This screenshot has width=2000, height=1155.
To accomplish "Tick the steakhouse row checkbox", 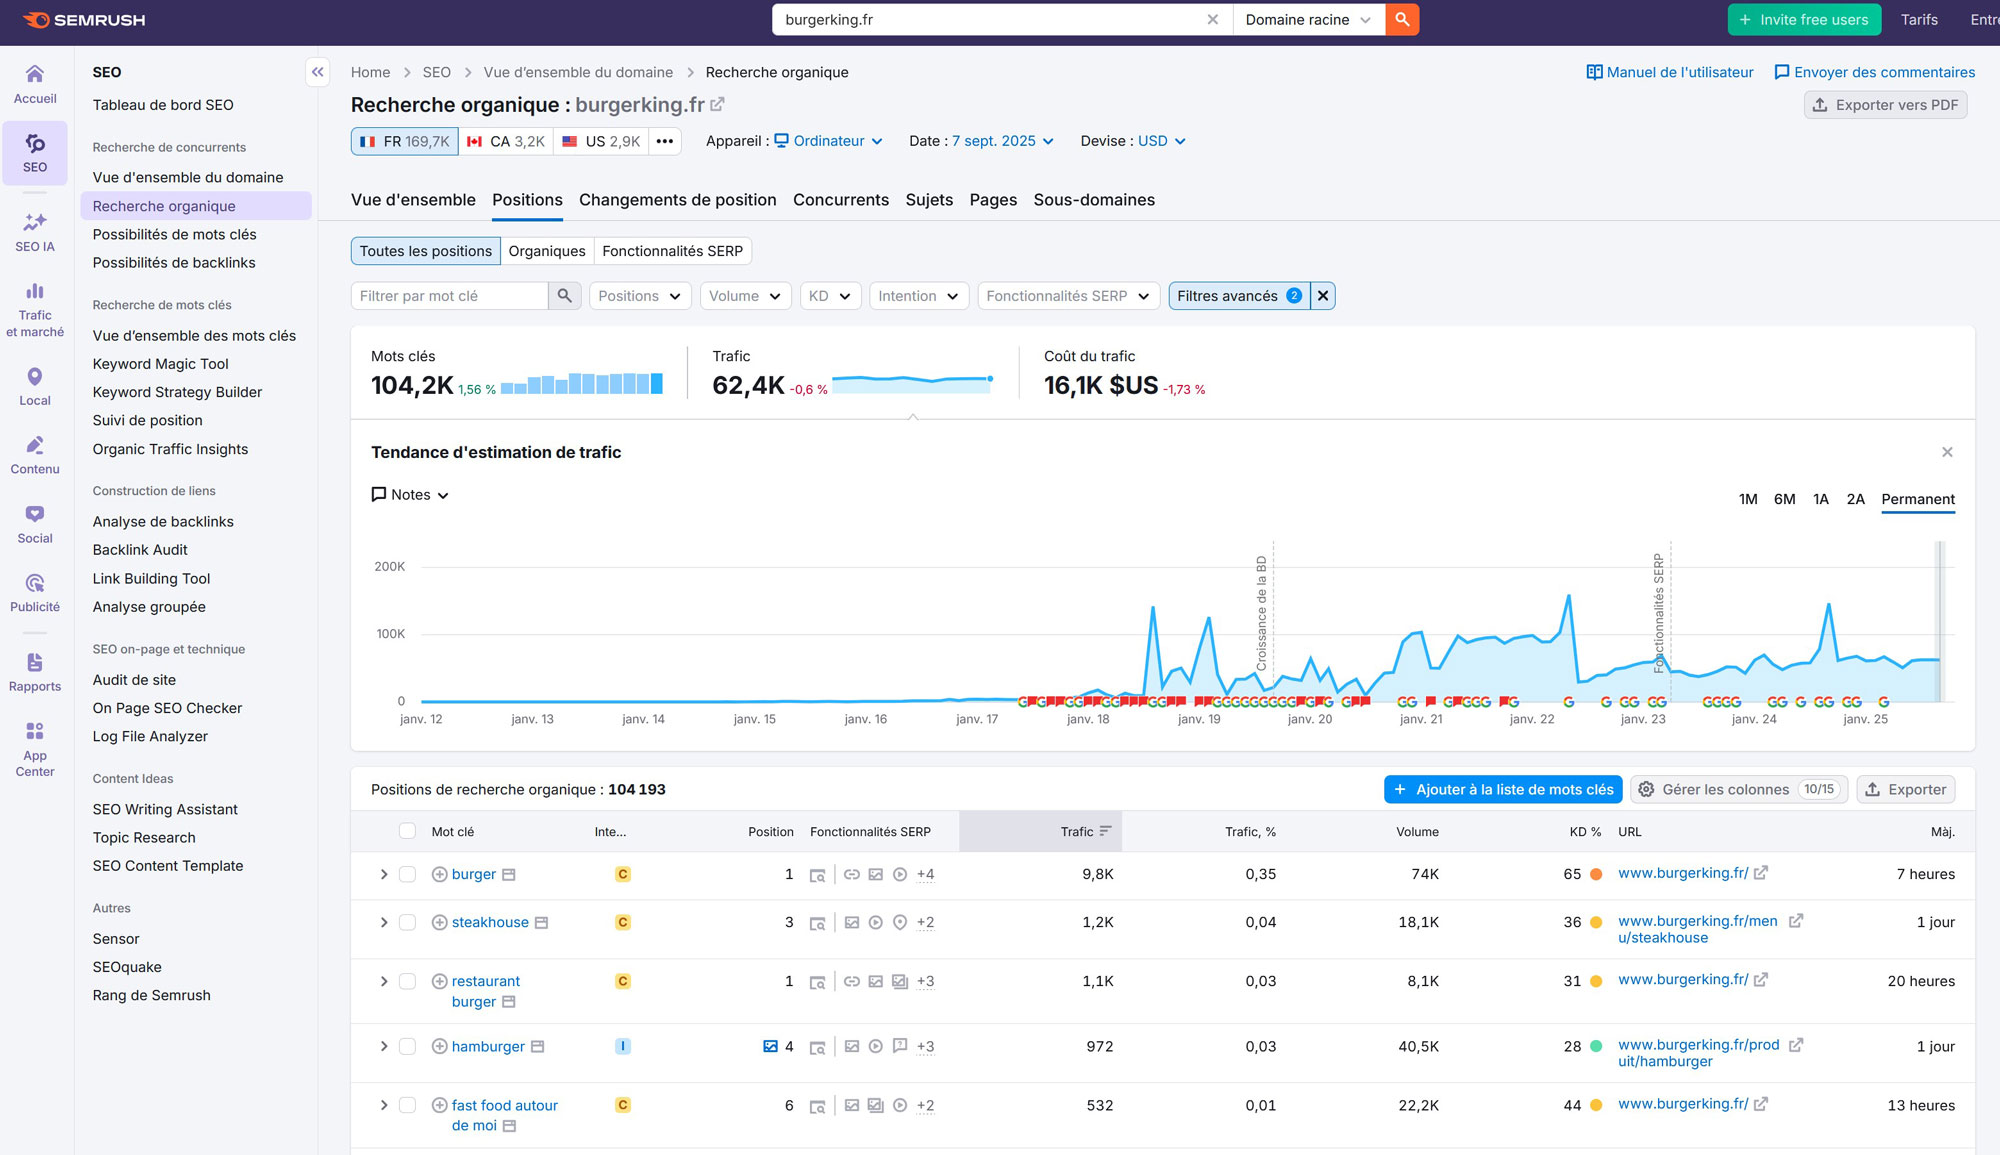I will [x=407, y=922].
